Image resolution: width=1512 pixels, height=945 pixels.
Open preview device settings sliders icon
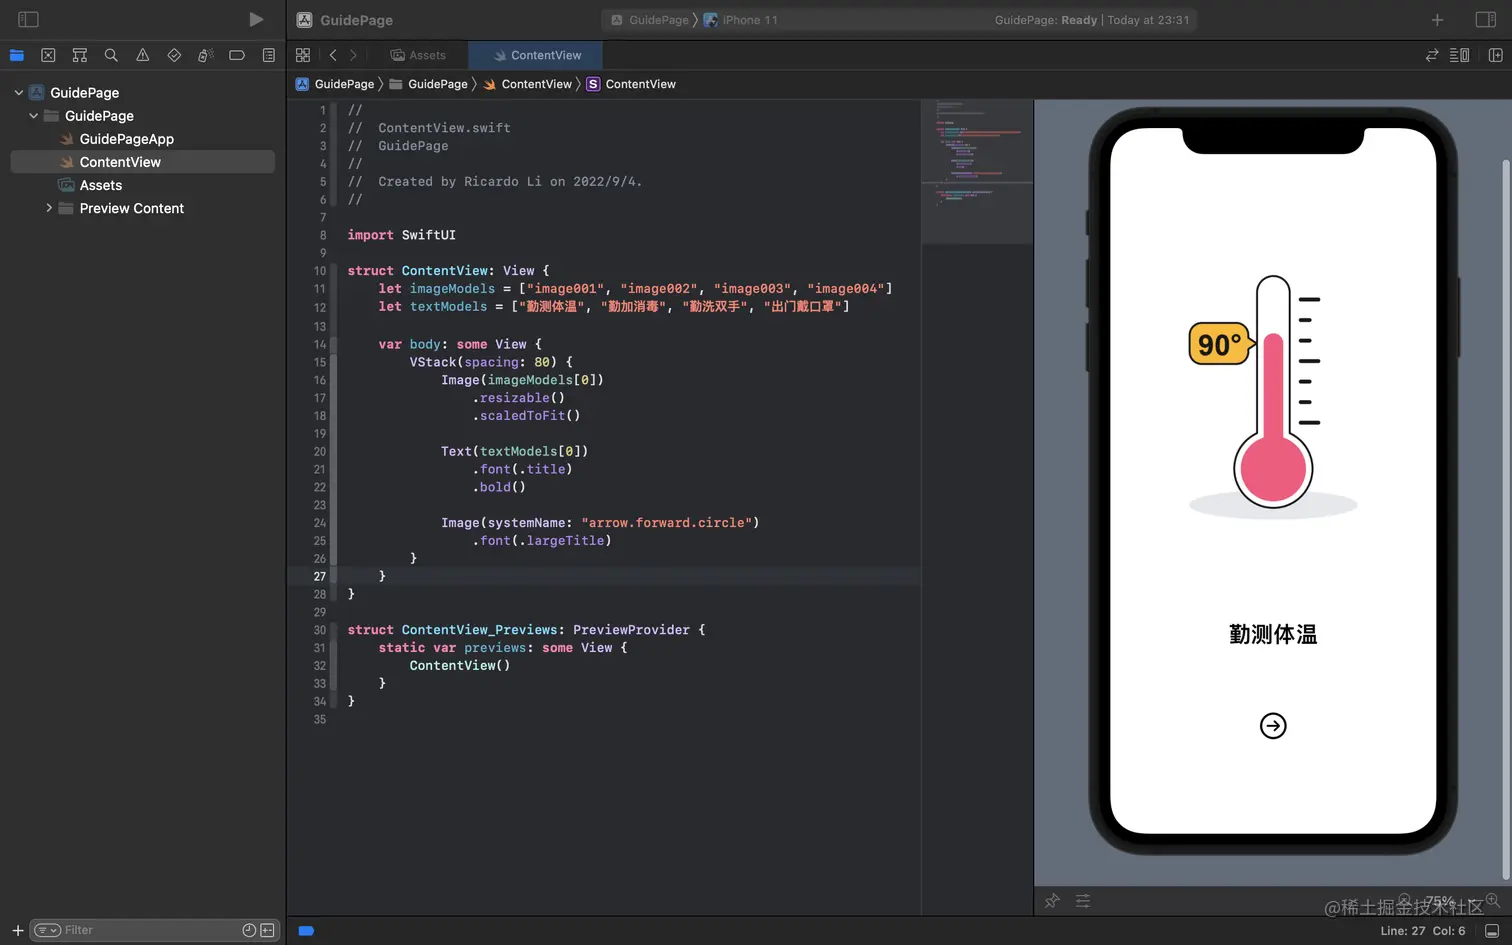(1083, 901)
